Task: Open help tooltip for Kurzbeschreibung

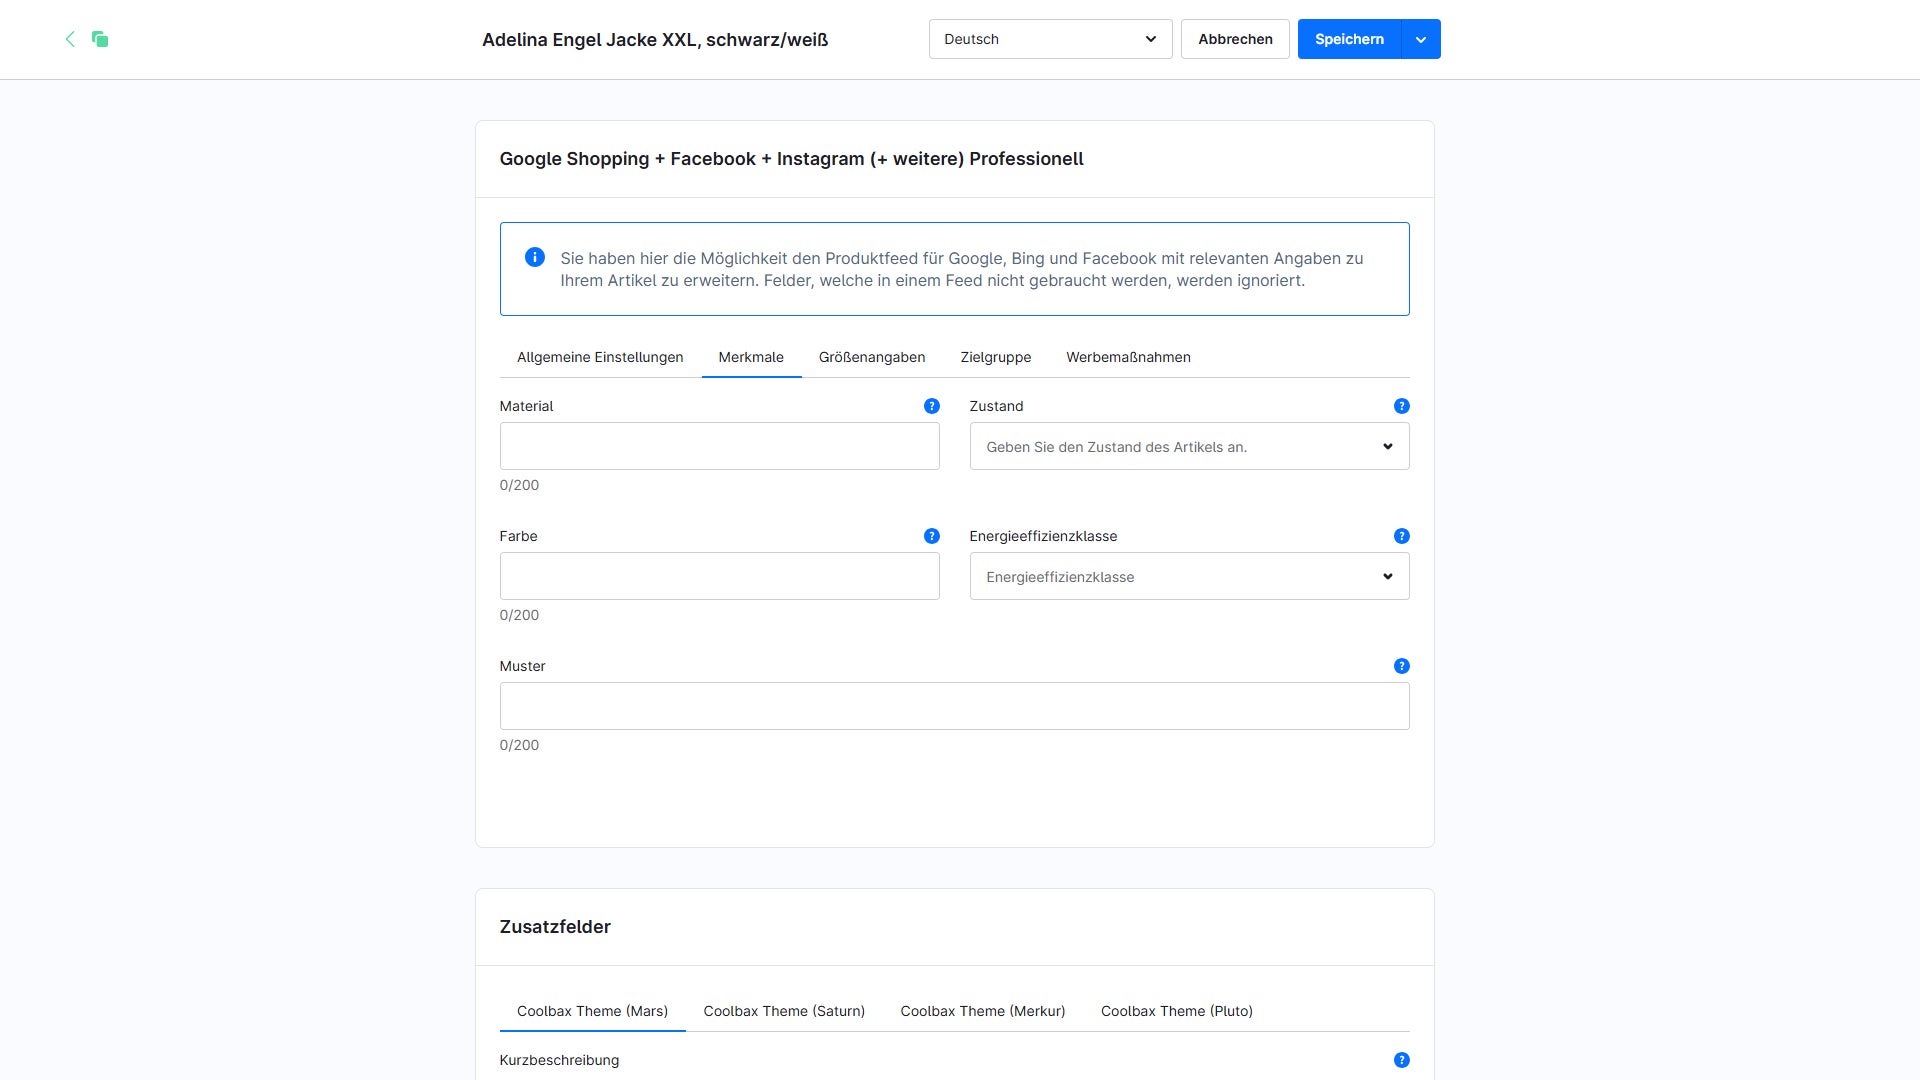Action: click(x=1402, y=1060)
